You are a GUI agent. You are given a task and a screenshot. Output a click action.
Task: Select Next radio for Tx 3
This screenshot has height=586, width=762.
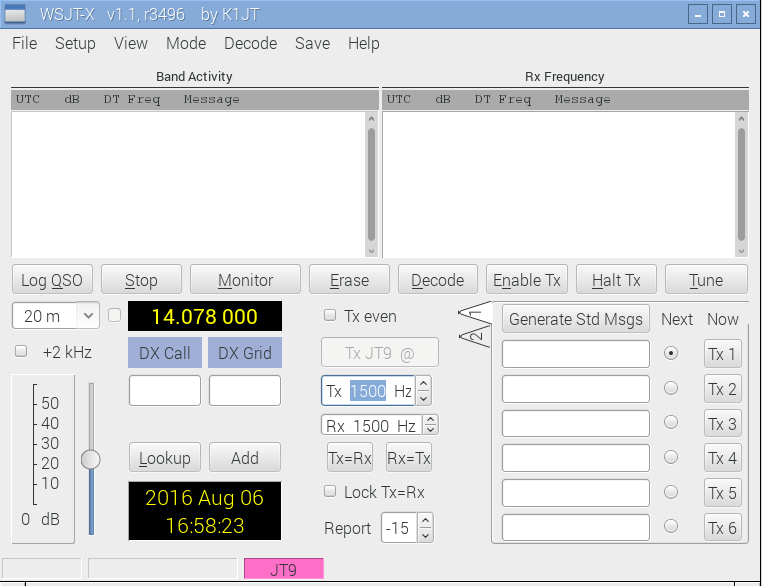[671, 422]
